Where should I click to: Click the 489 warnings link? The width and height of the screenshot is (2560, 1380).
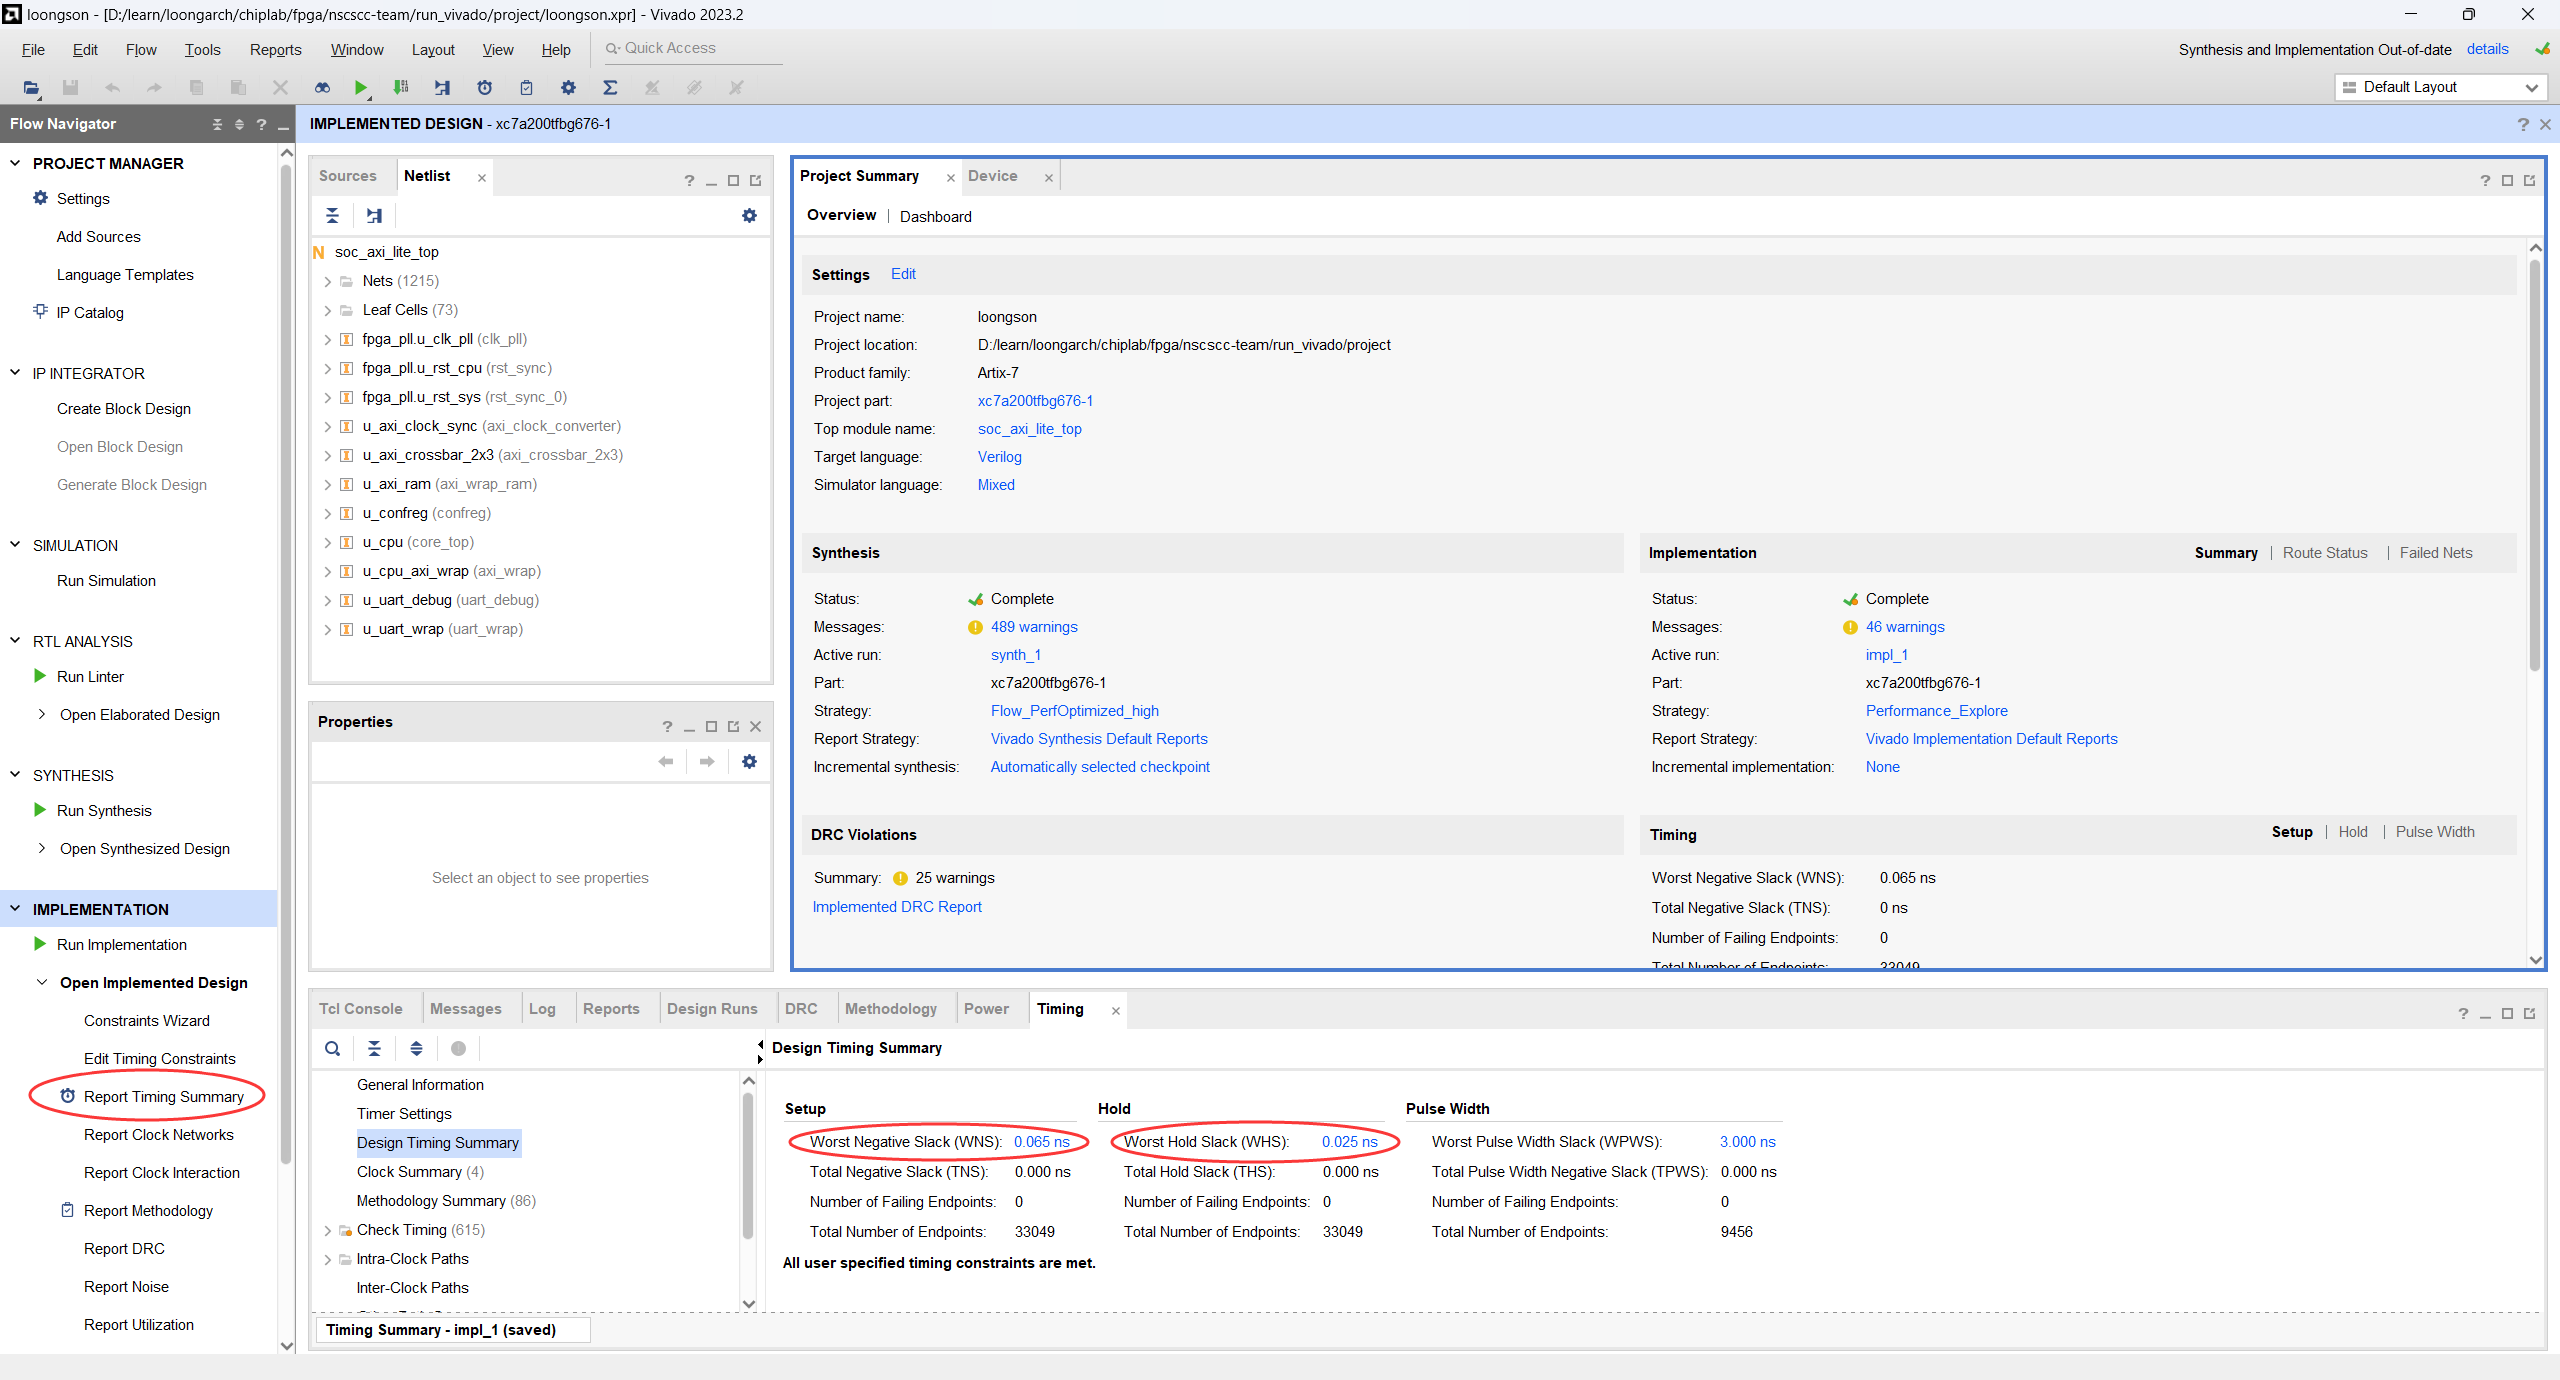pos(1034,627)
